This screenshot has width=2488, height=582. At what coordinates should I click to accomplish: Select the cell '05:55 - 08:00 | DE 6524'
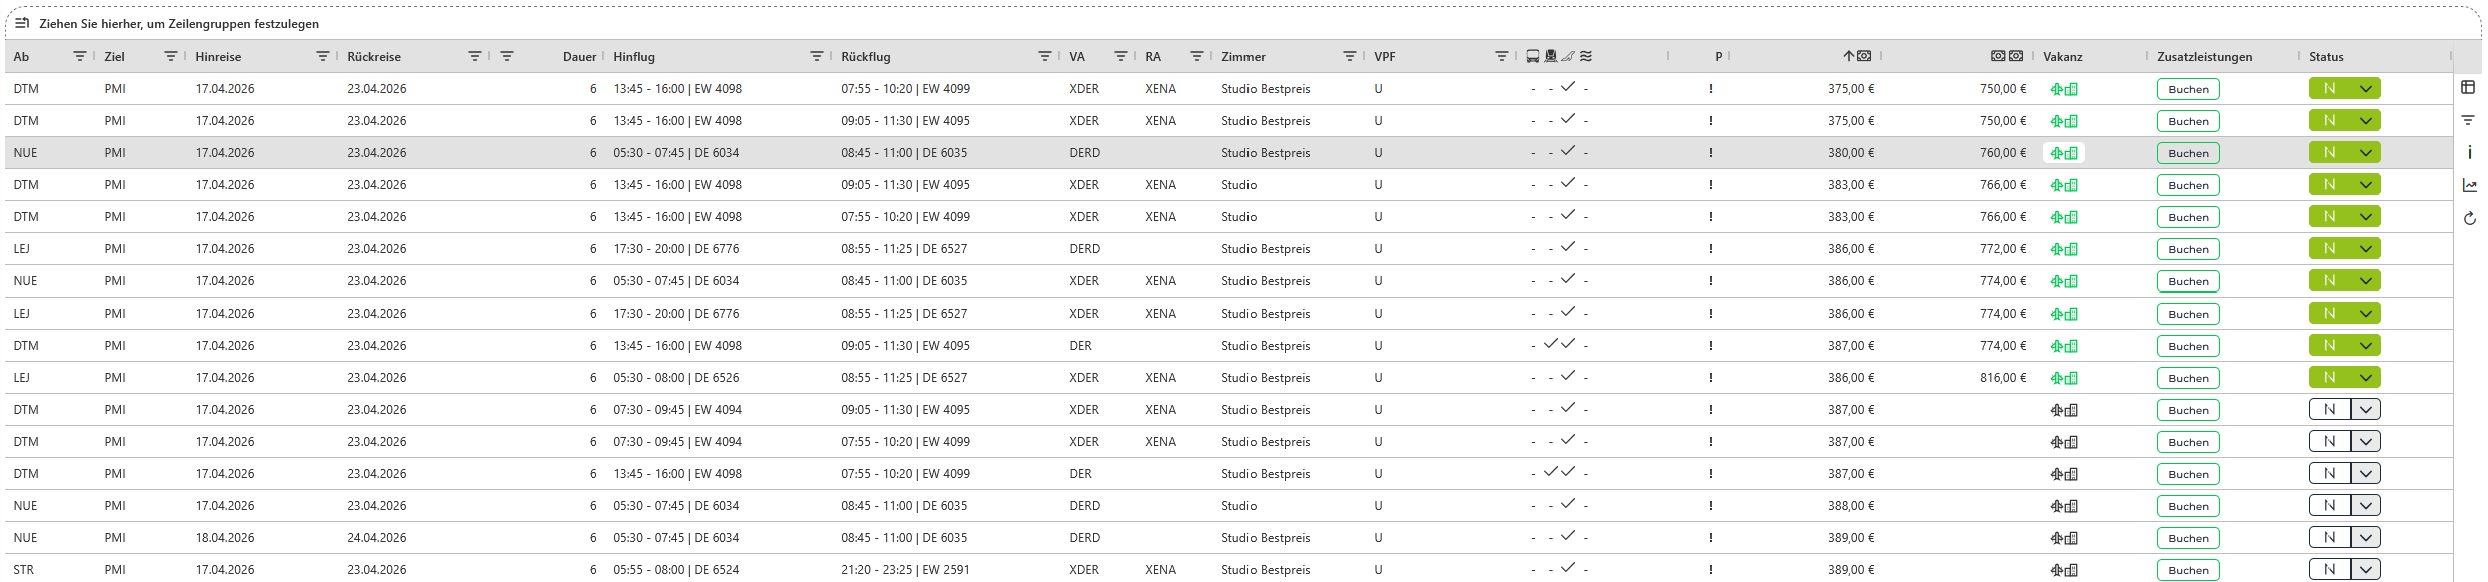[x=676, y=570]
